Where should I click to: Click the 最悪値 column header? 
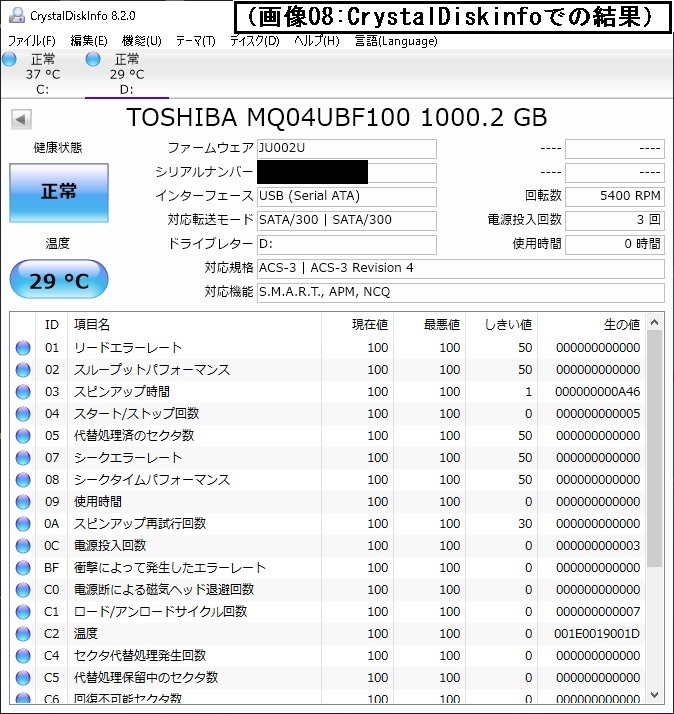(429, 325)
